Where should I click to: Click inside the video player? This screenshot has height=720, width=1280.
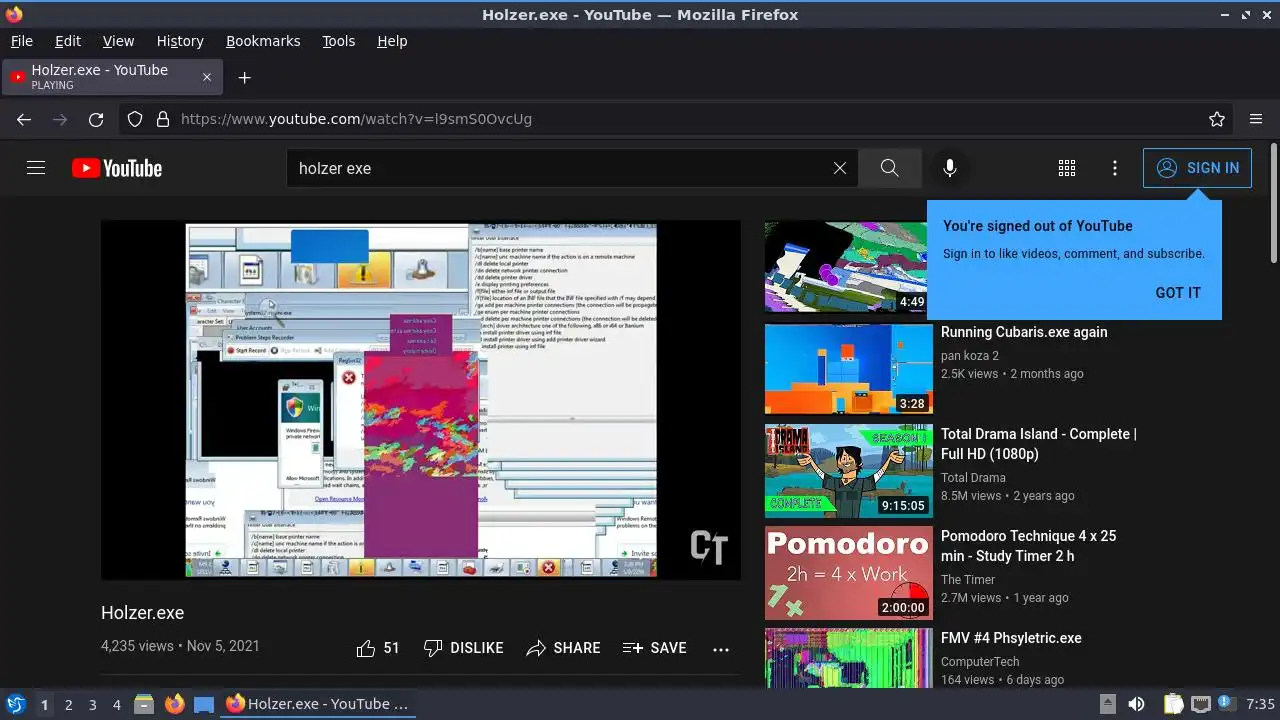(x=421, y=400)
